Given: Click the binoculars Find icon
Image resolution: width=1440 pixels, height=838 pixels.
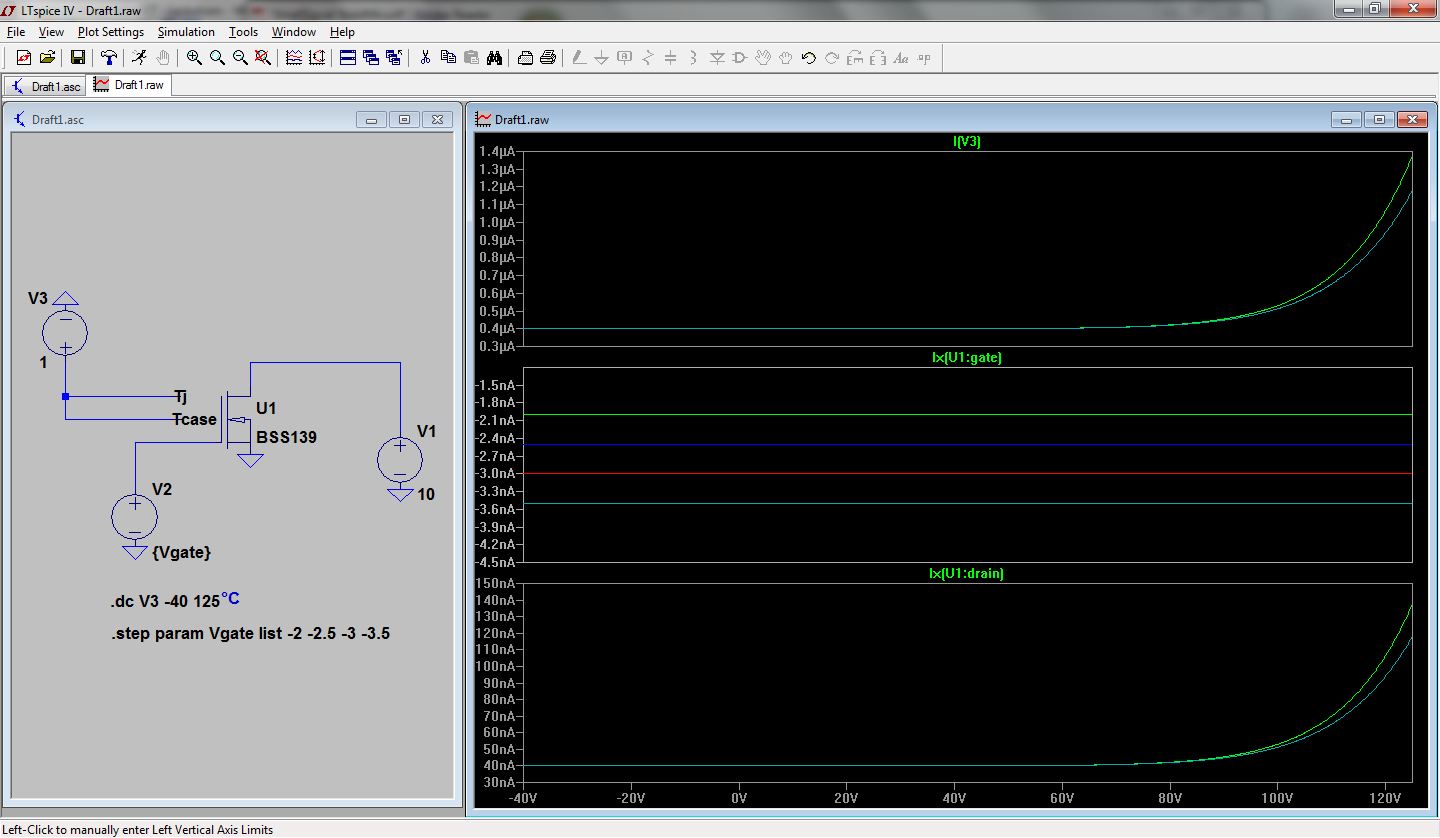Looking at the screenshot, I should click(x=494, y=58).
